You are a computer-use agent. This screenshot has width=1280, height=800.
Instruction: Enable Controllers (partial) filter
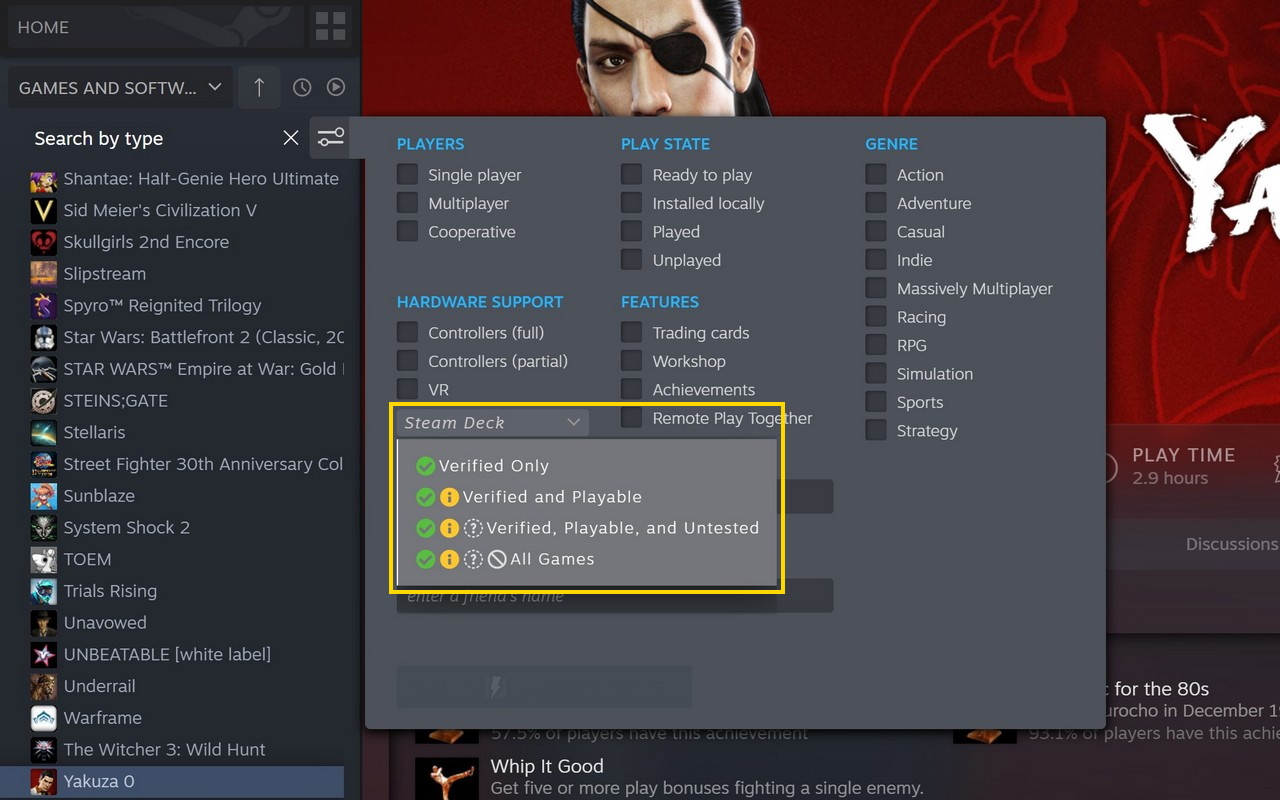pos(407,361)
